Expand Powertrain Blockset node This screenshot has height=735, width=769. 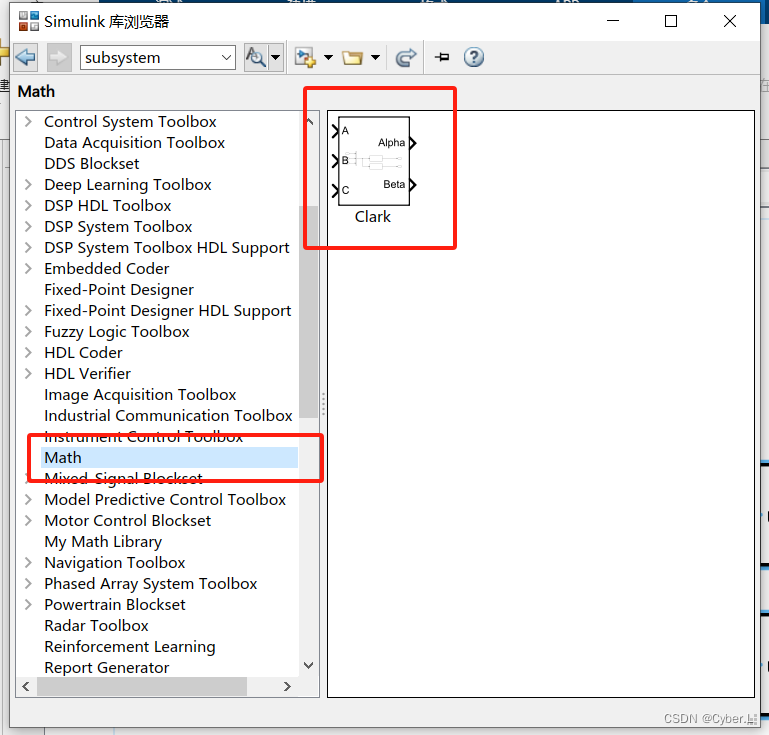(x=28, y=605)
